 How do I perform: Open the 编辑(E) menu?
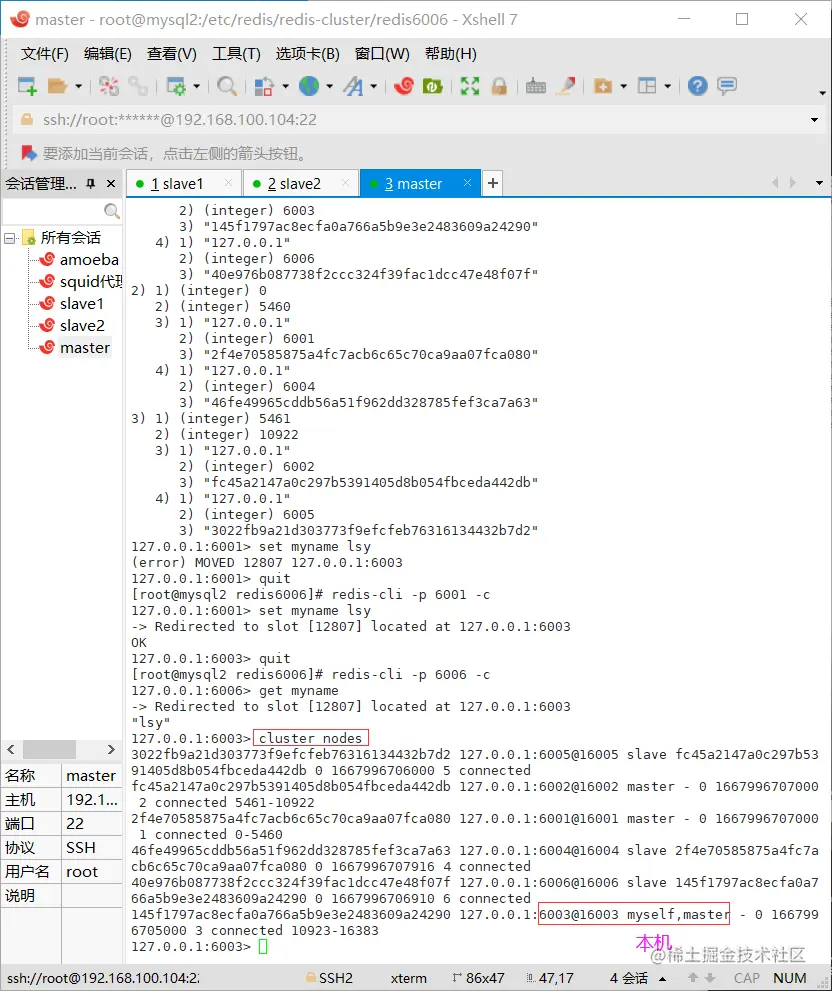point(107,54)
